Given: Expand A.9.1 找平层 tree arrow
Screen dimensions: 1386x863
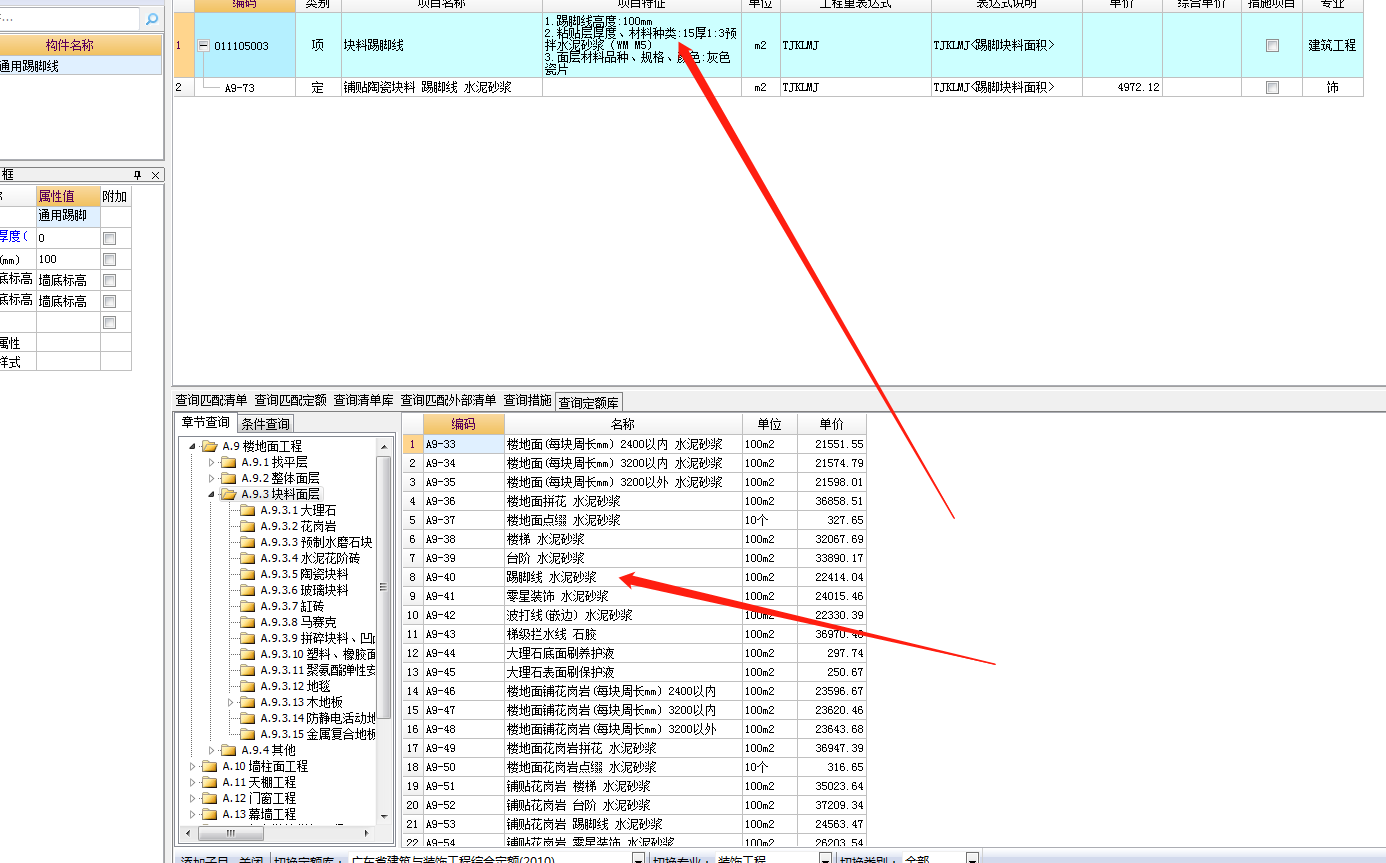Looking at the screenshot, I should (x=211, y=462).
